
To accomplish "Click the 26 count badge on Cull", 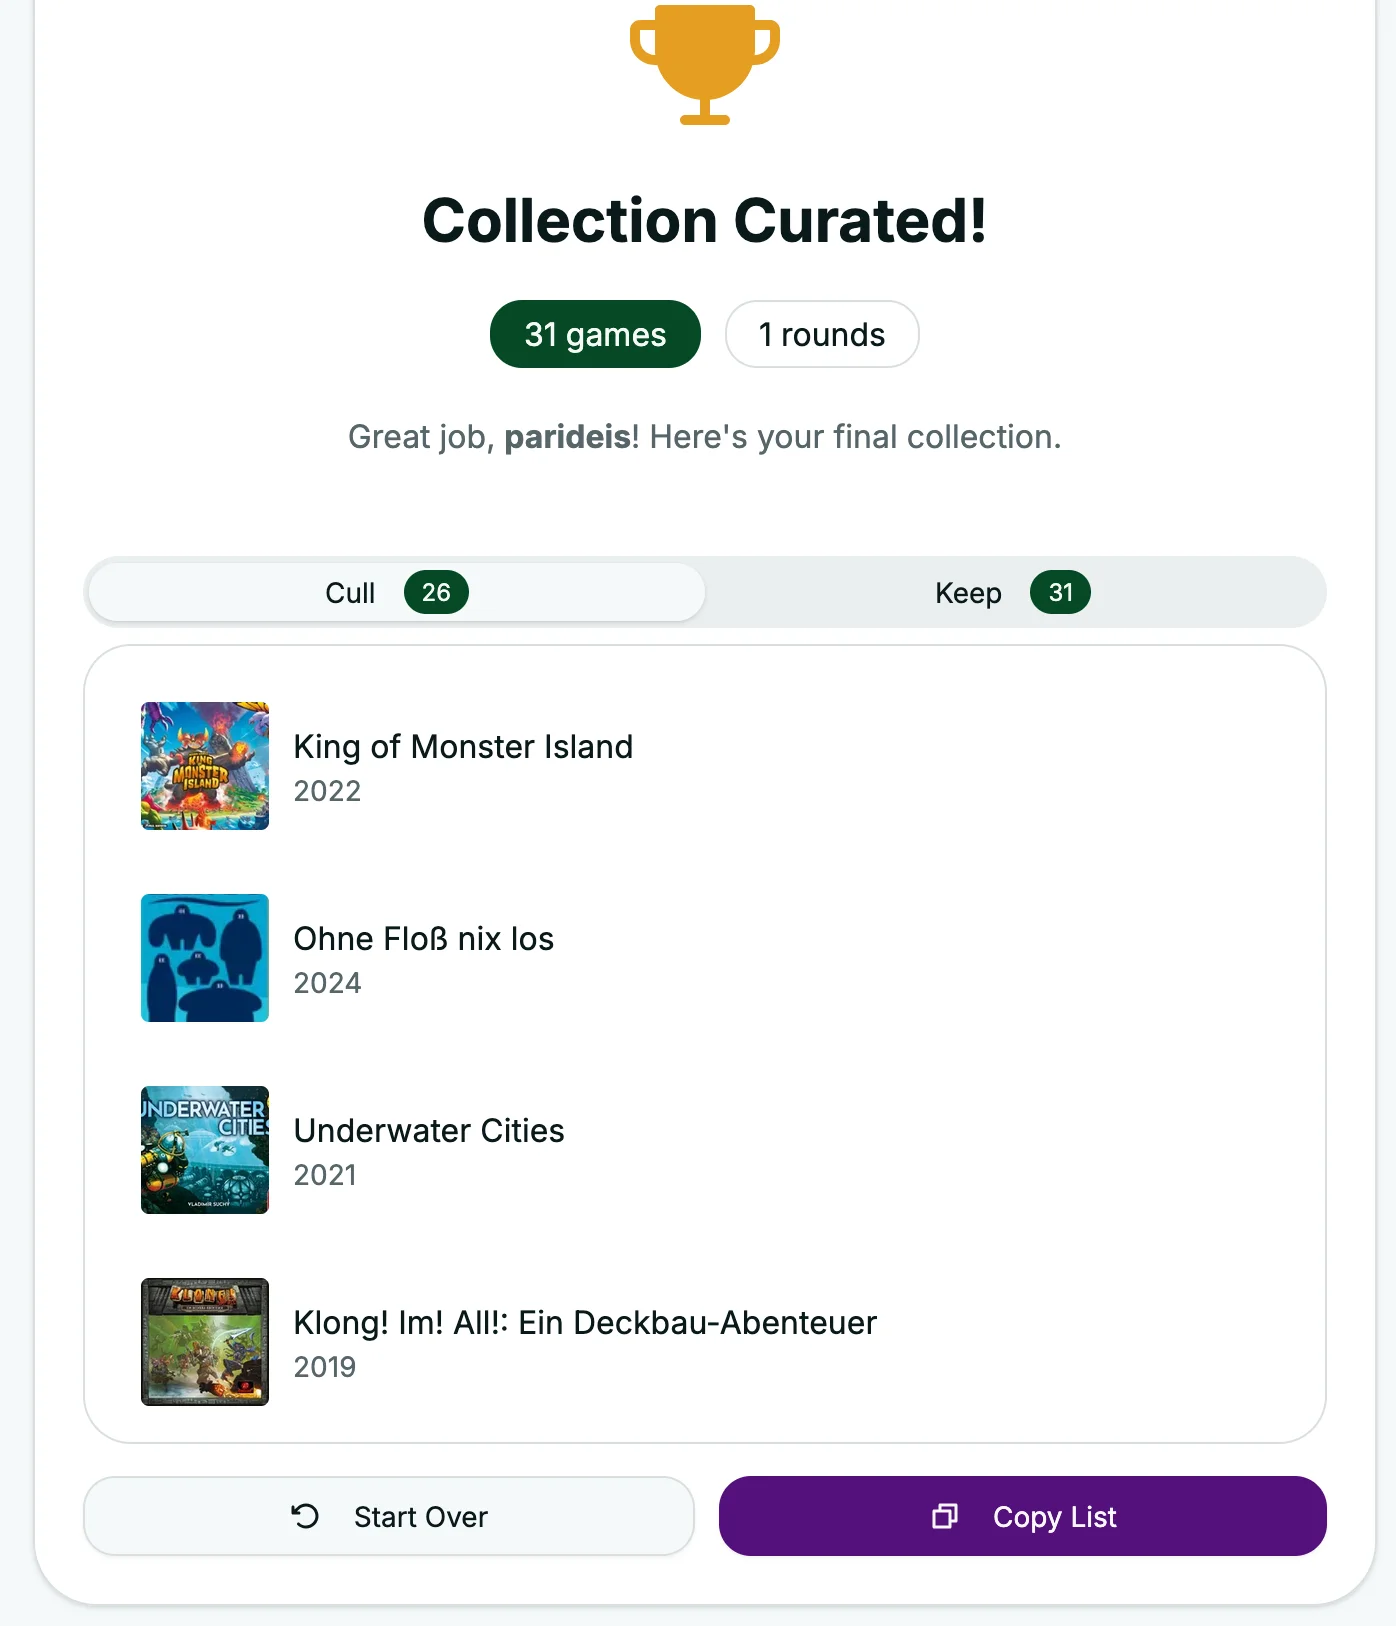I will [x=435, y=592].
